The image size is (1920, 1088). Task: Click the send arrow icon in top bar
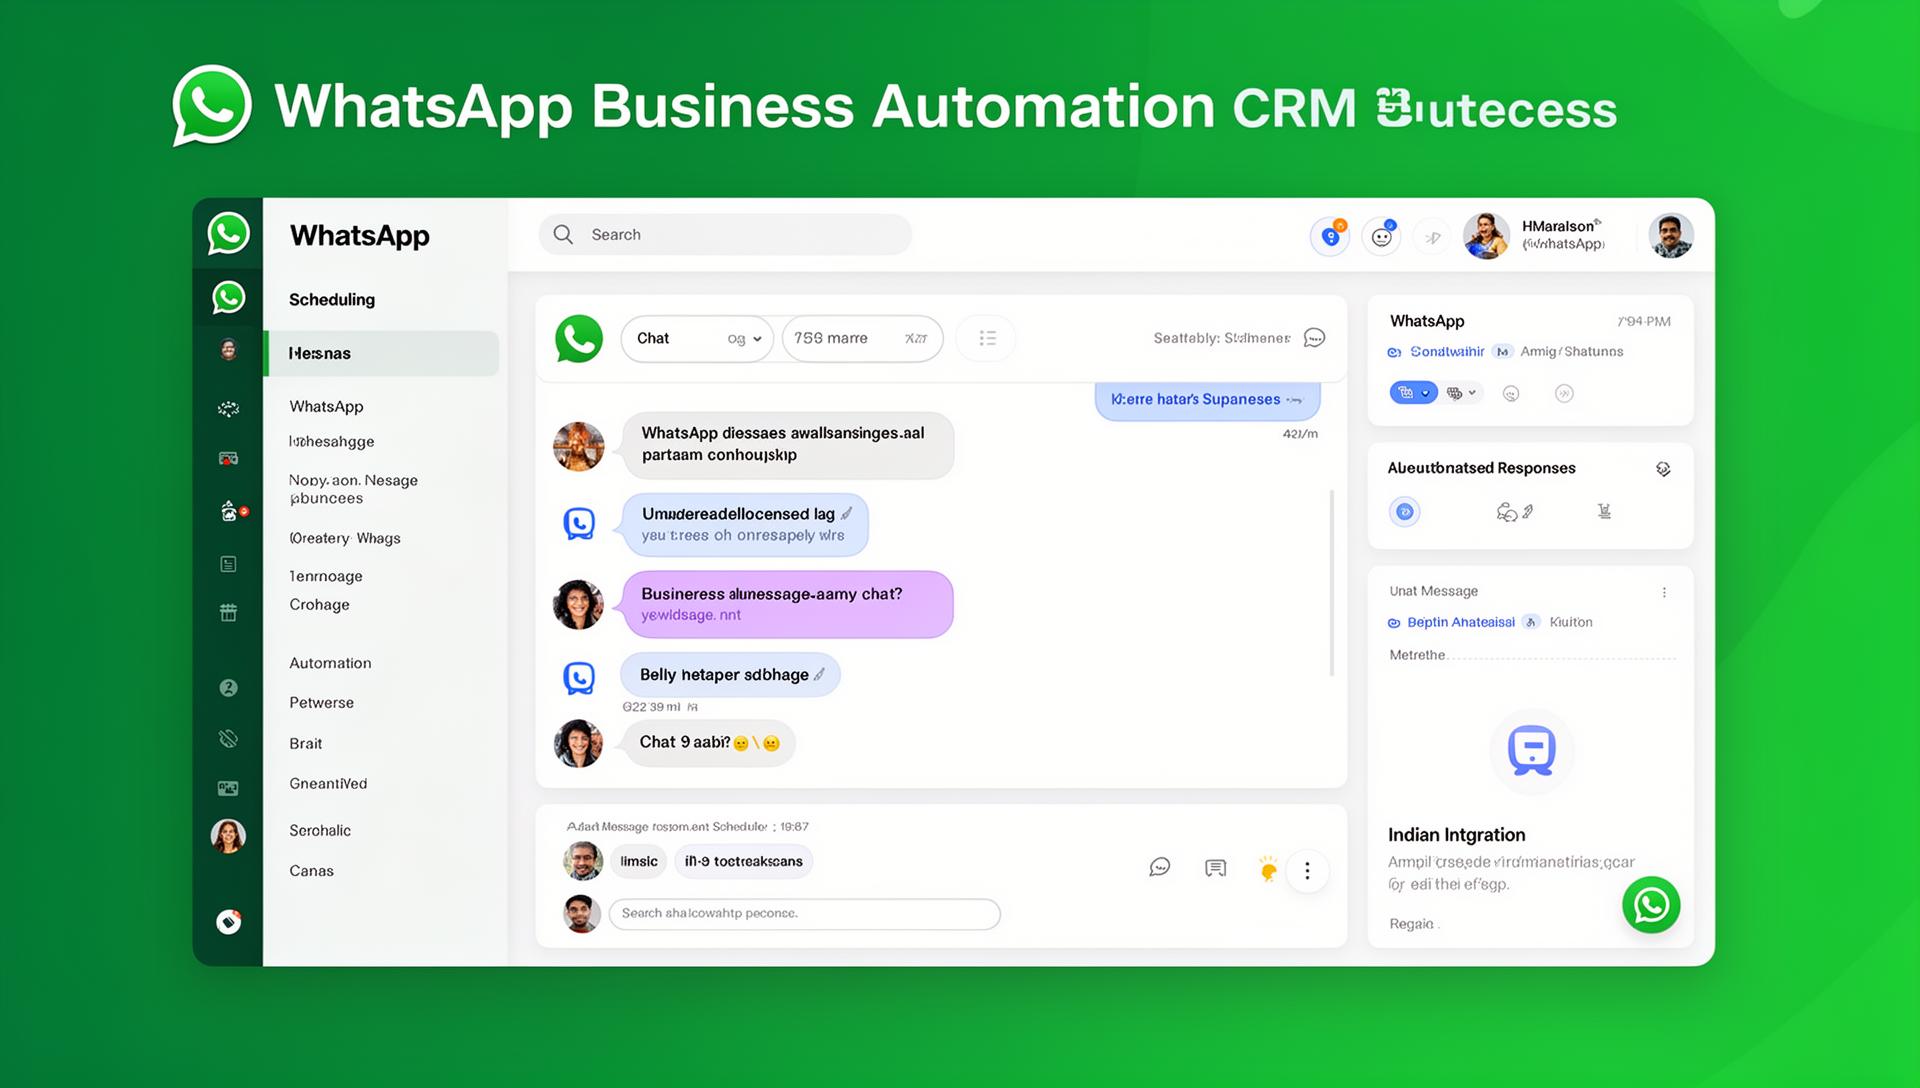pyautogui.click(x=1433, y=237)
